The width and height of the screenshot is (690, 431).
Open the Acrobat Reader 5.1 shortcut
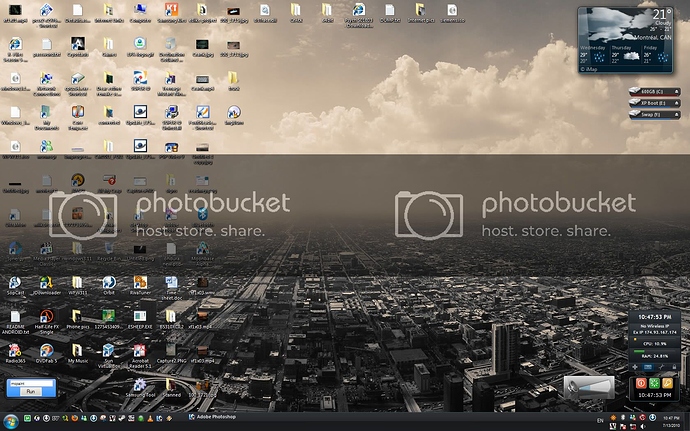click(x=139, y=351)
